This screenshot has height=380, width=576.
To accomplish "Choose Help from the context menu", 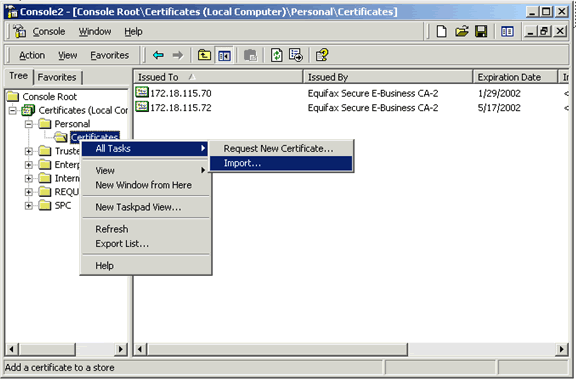I will click(x=145, y=265).
